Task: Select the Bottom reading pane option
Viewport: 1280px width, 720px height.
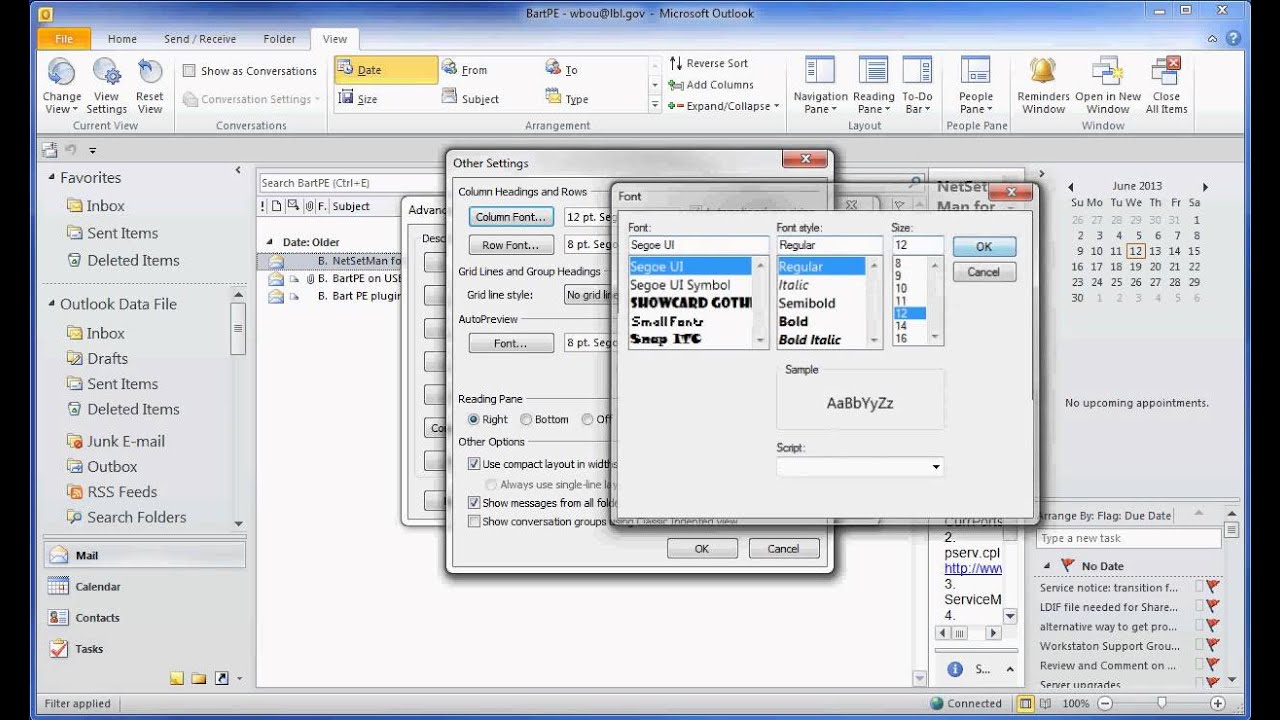Action: coord(527,420)
